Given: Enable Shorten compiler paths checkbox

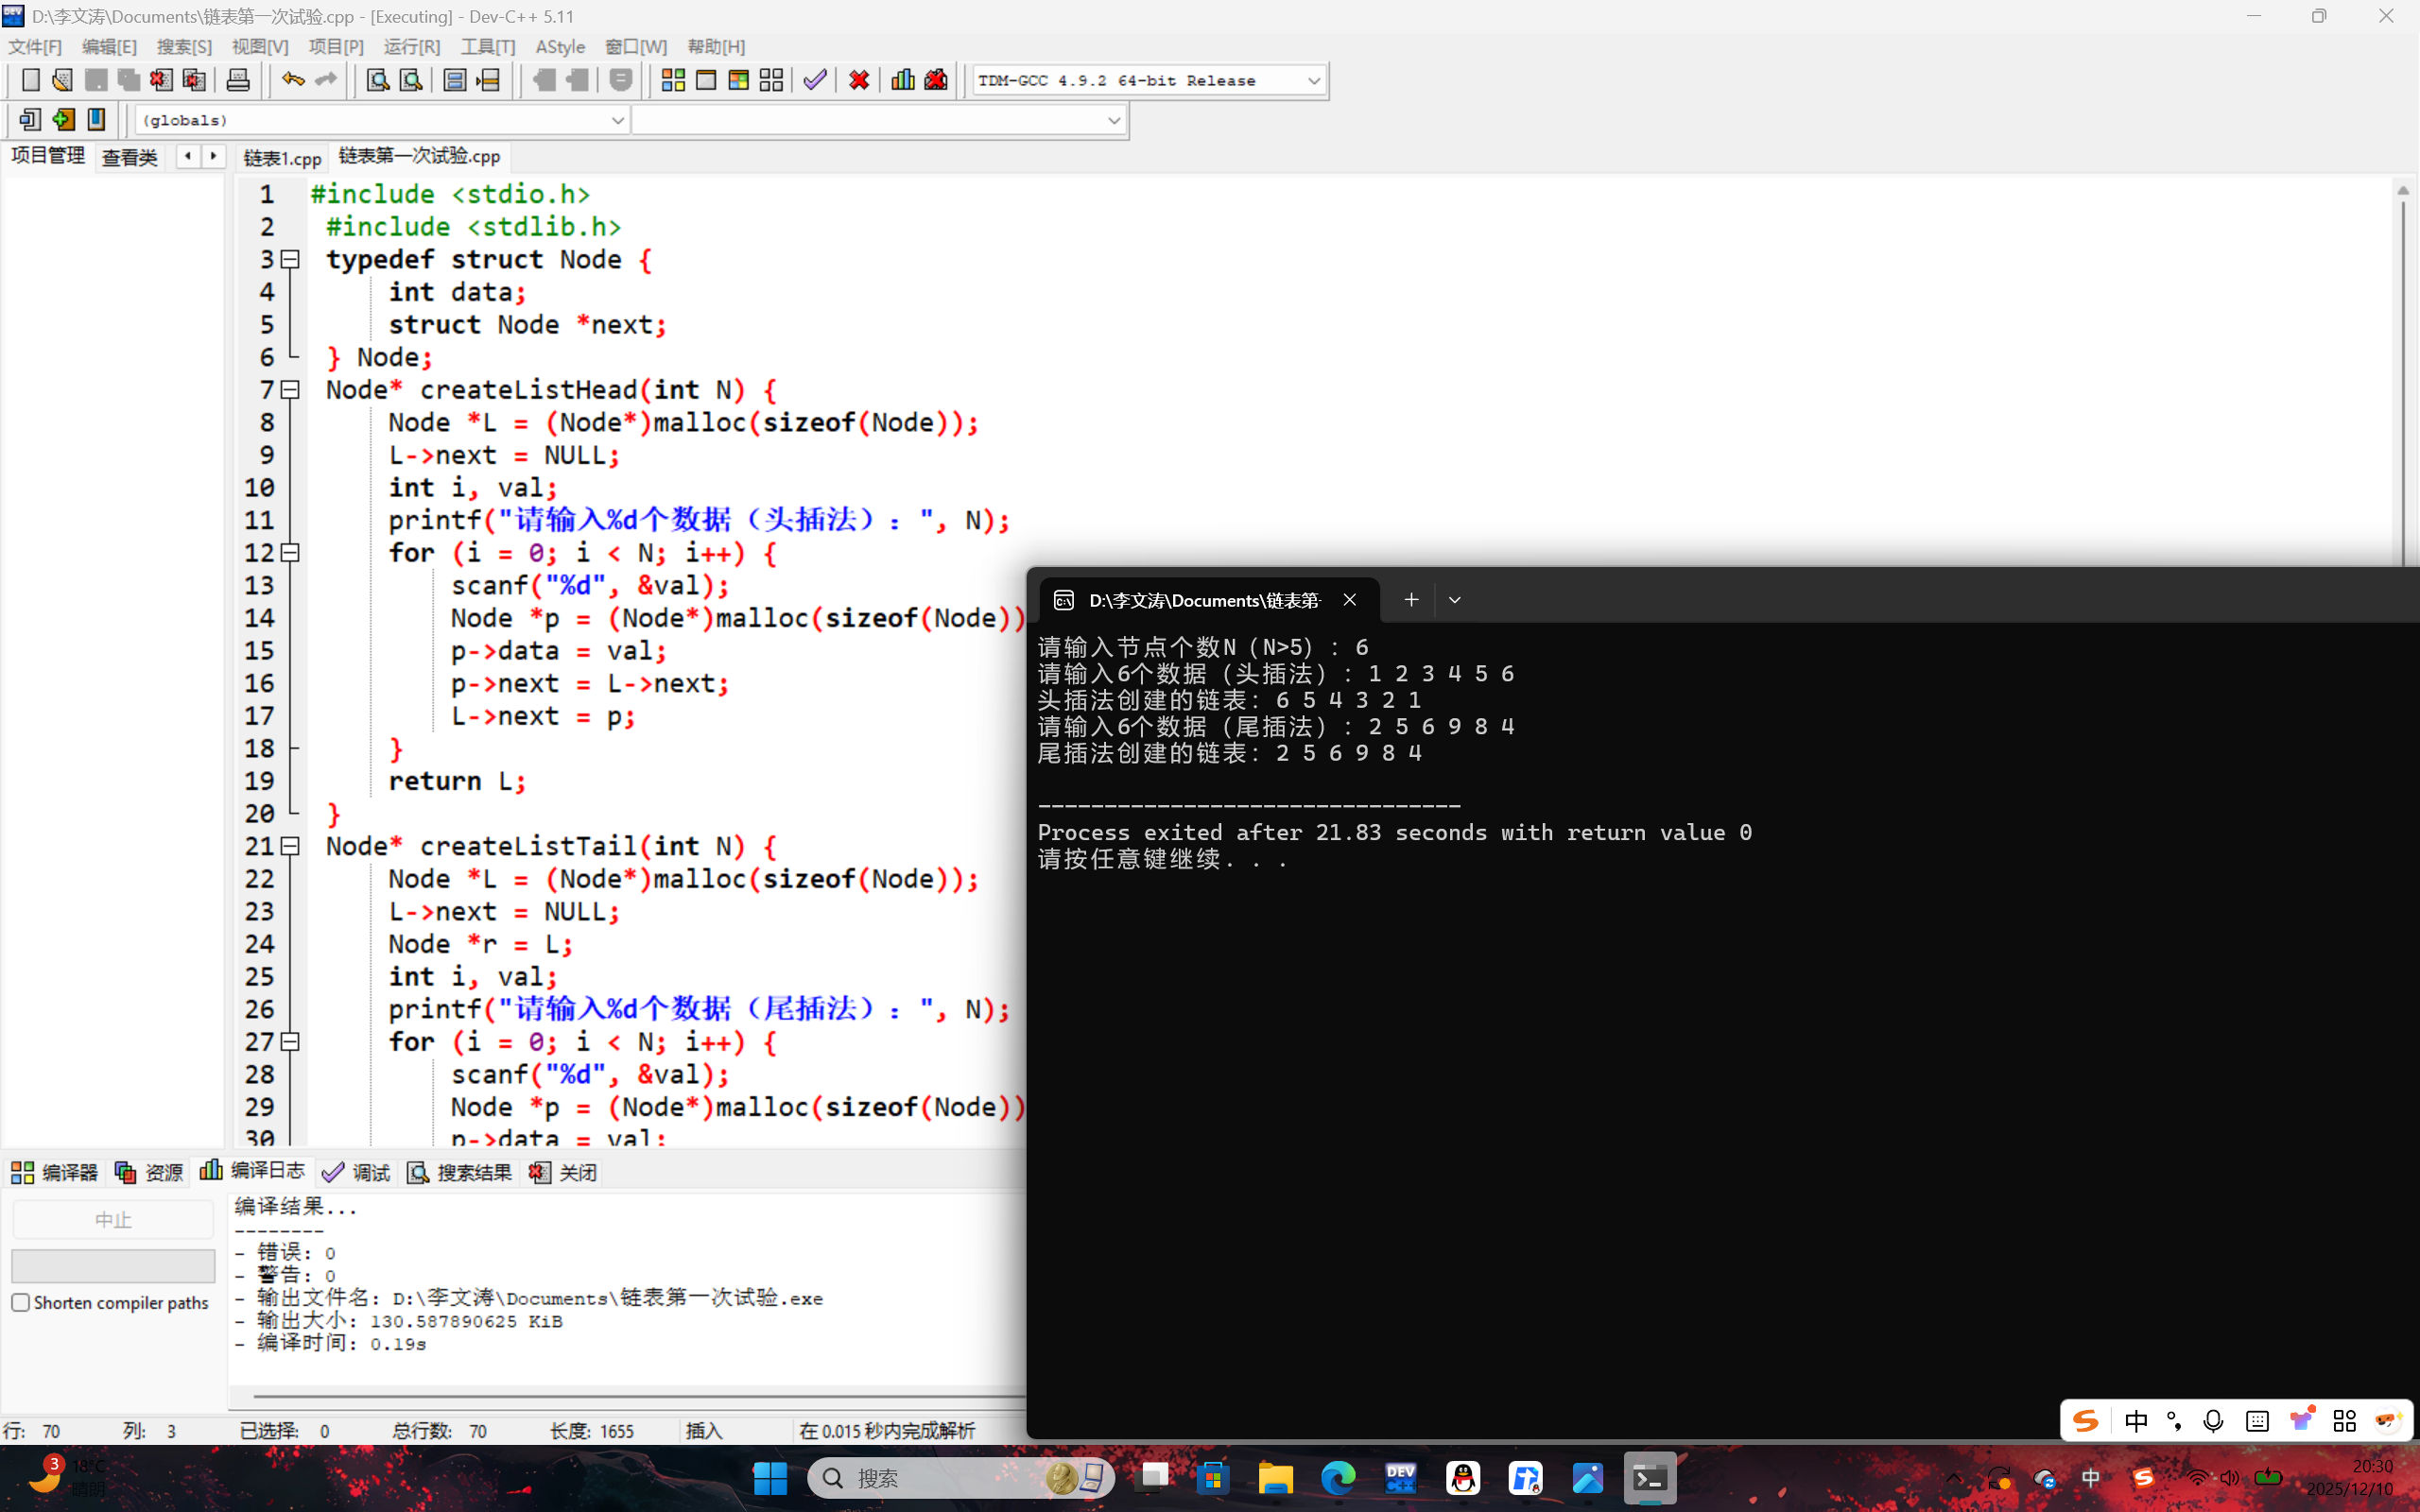Looking at the screenshot, I should pyautogui.click(x=21, y=1302).
